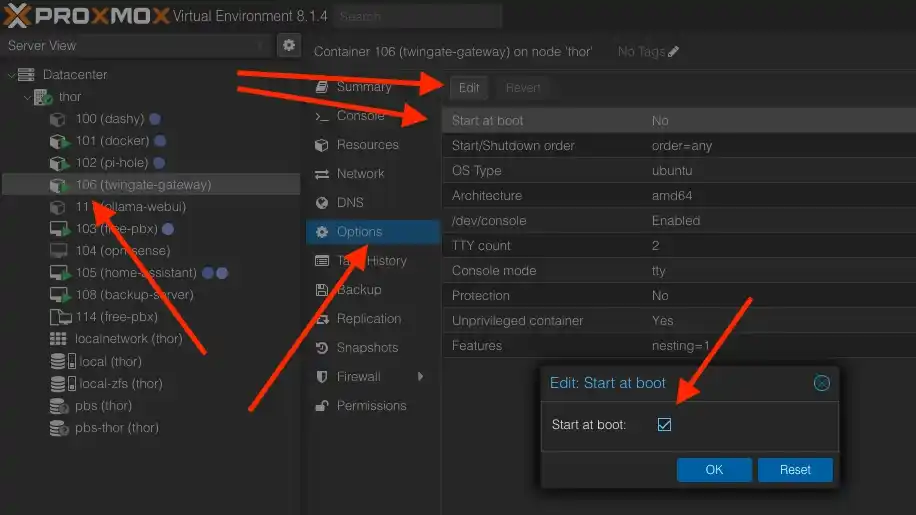Click the Options gear icon
Viewport: 916px width, 515px height.
321,232
